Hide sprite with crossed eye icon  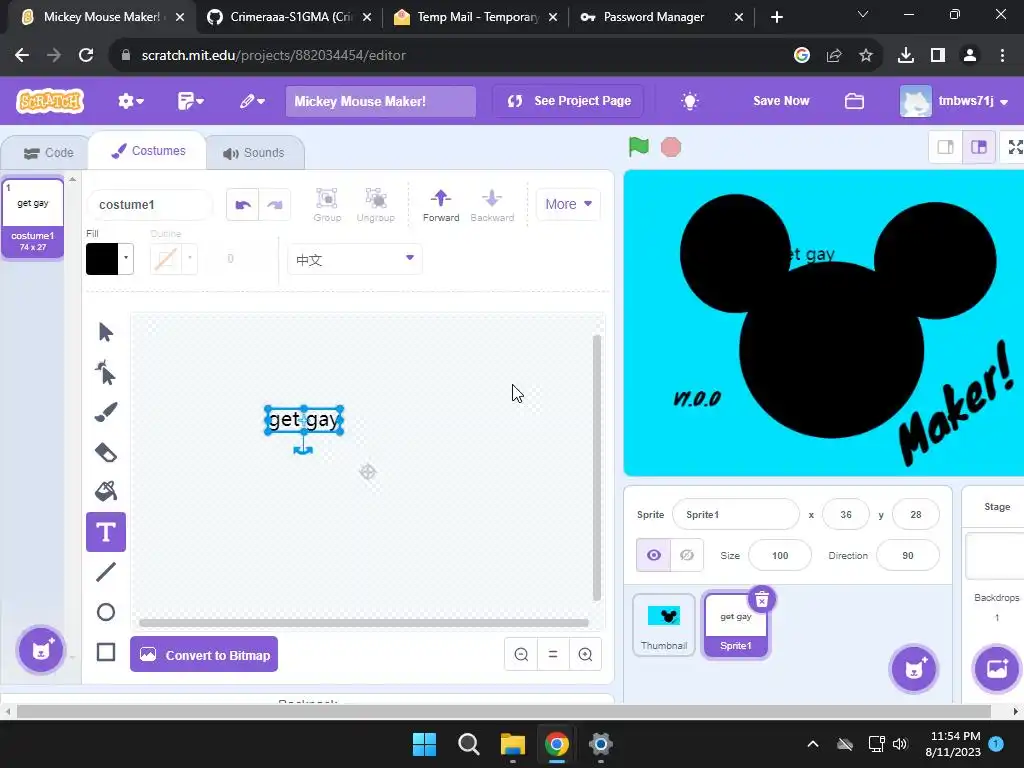[687, 555]
